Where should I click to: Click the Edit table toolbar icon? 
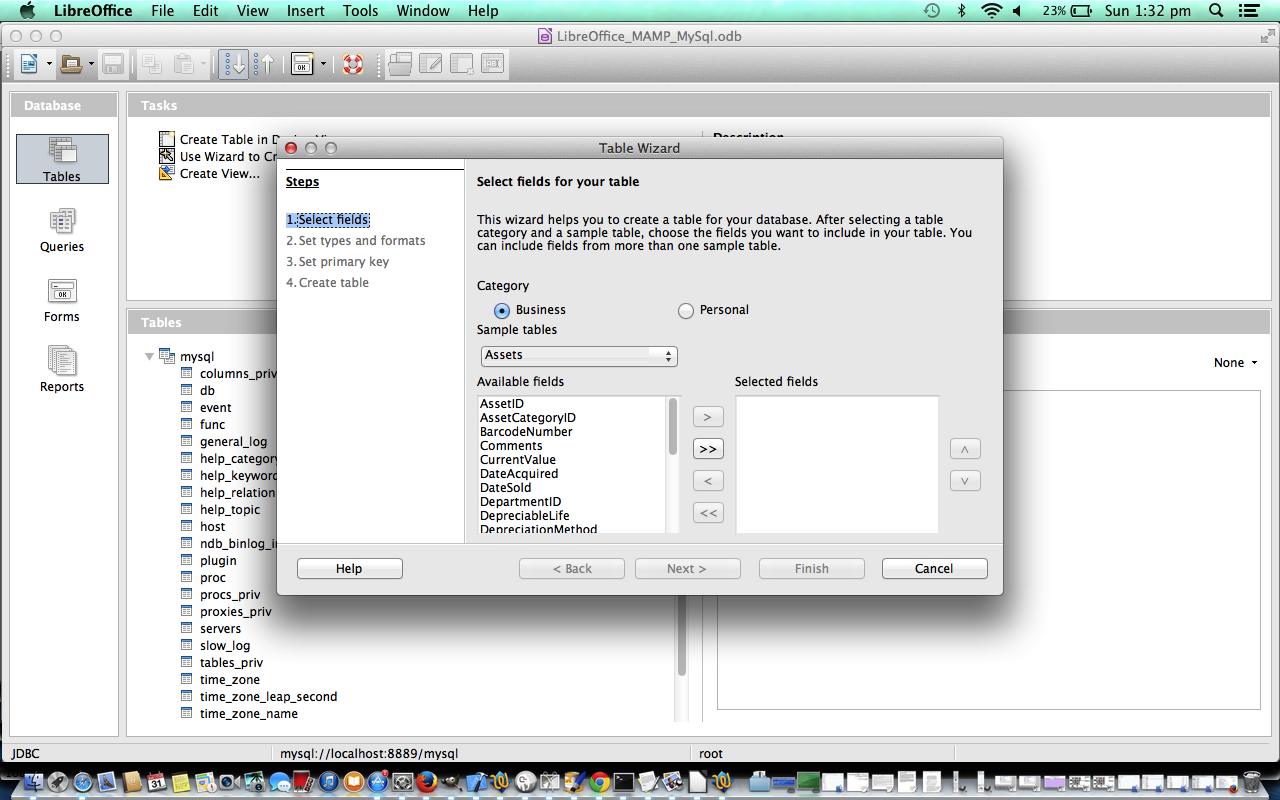click(x=431, y=64)
